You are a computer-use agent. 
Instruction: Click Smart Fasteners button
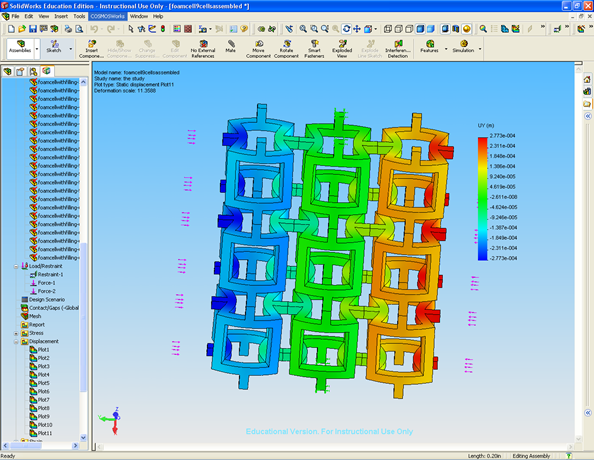click(x=314, y=49)
